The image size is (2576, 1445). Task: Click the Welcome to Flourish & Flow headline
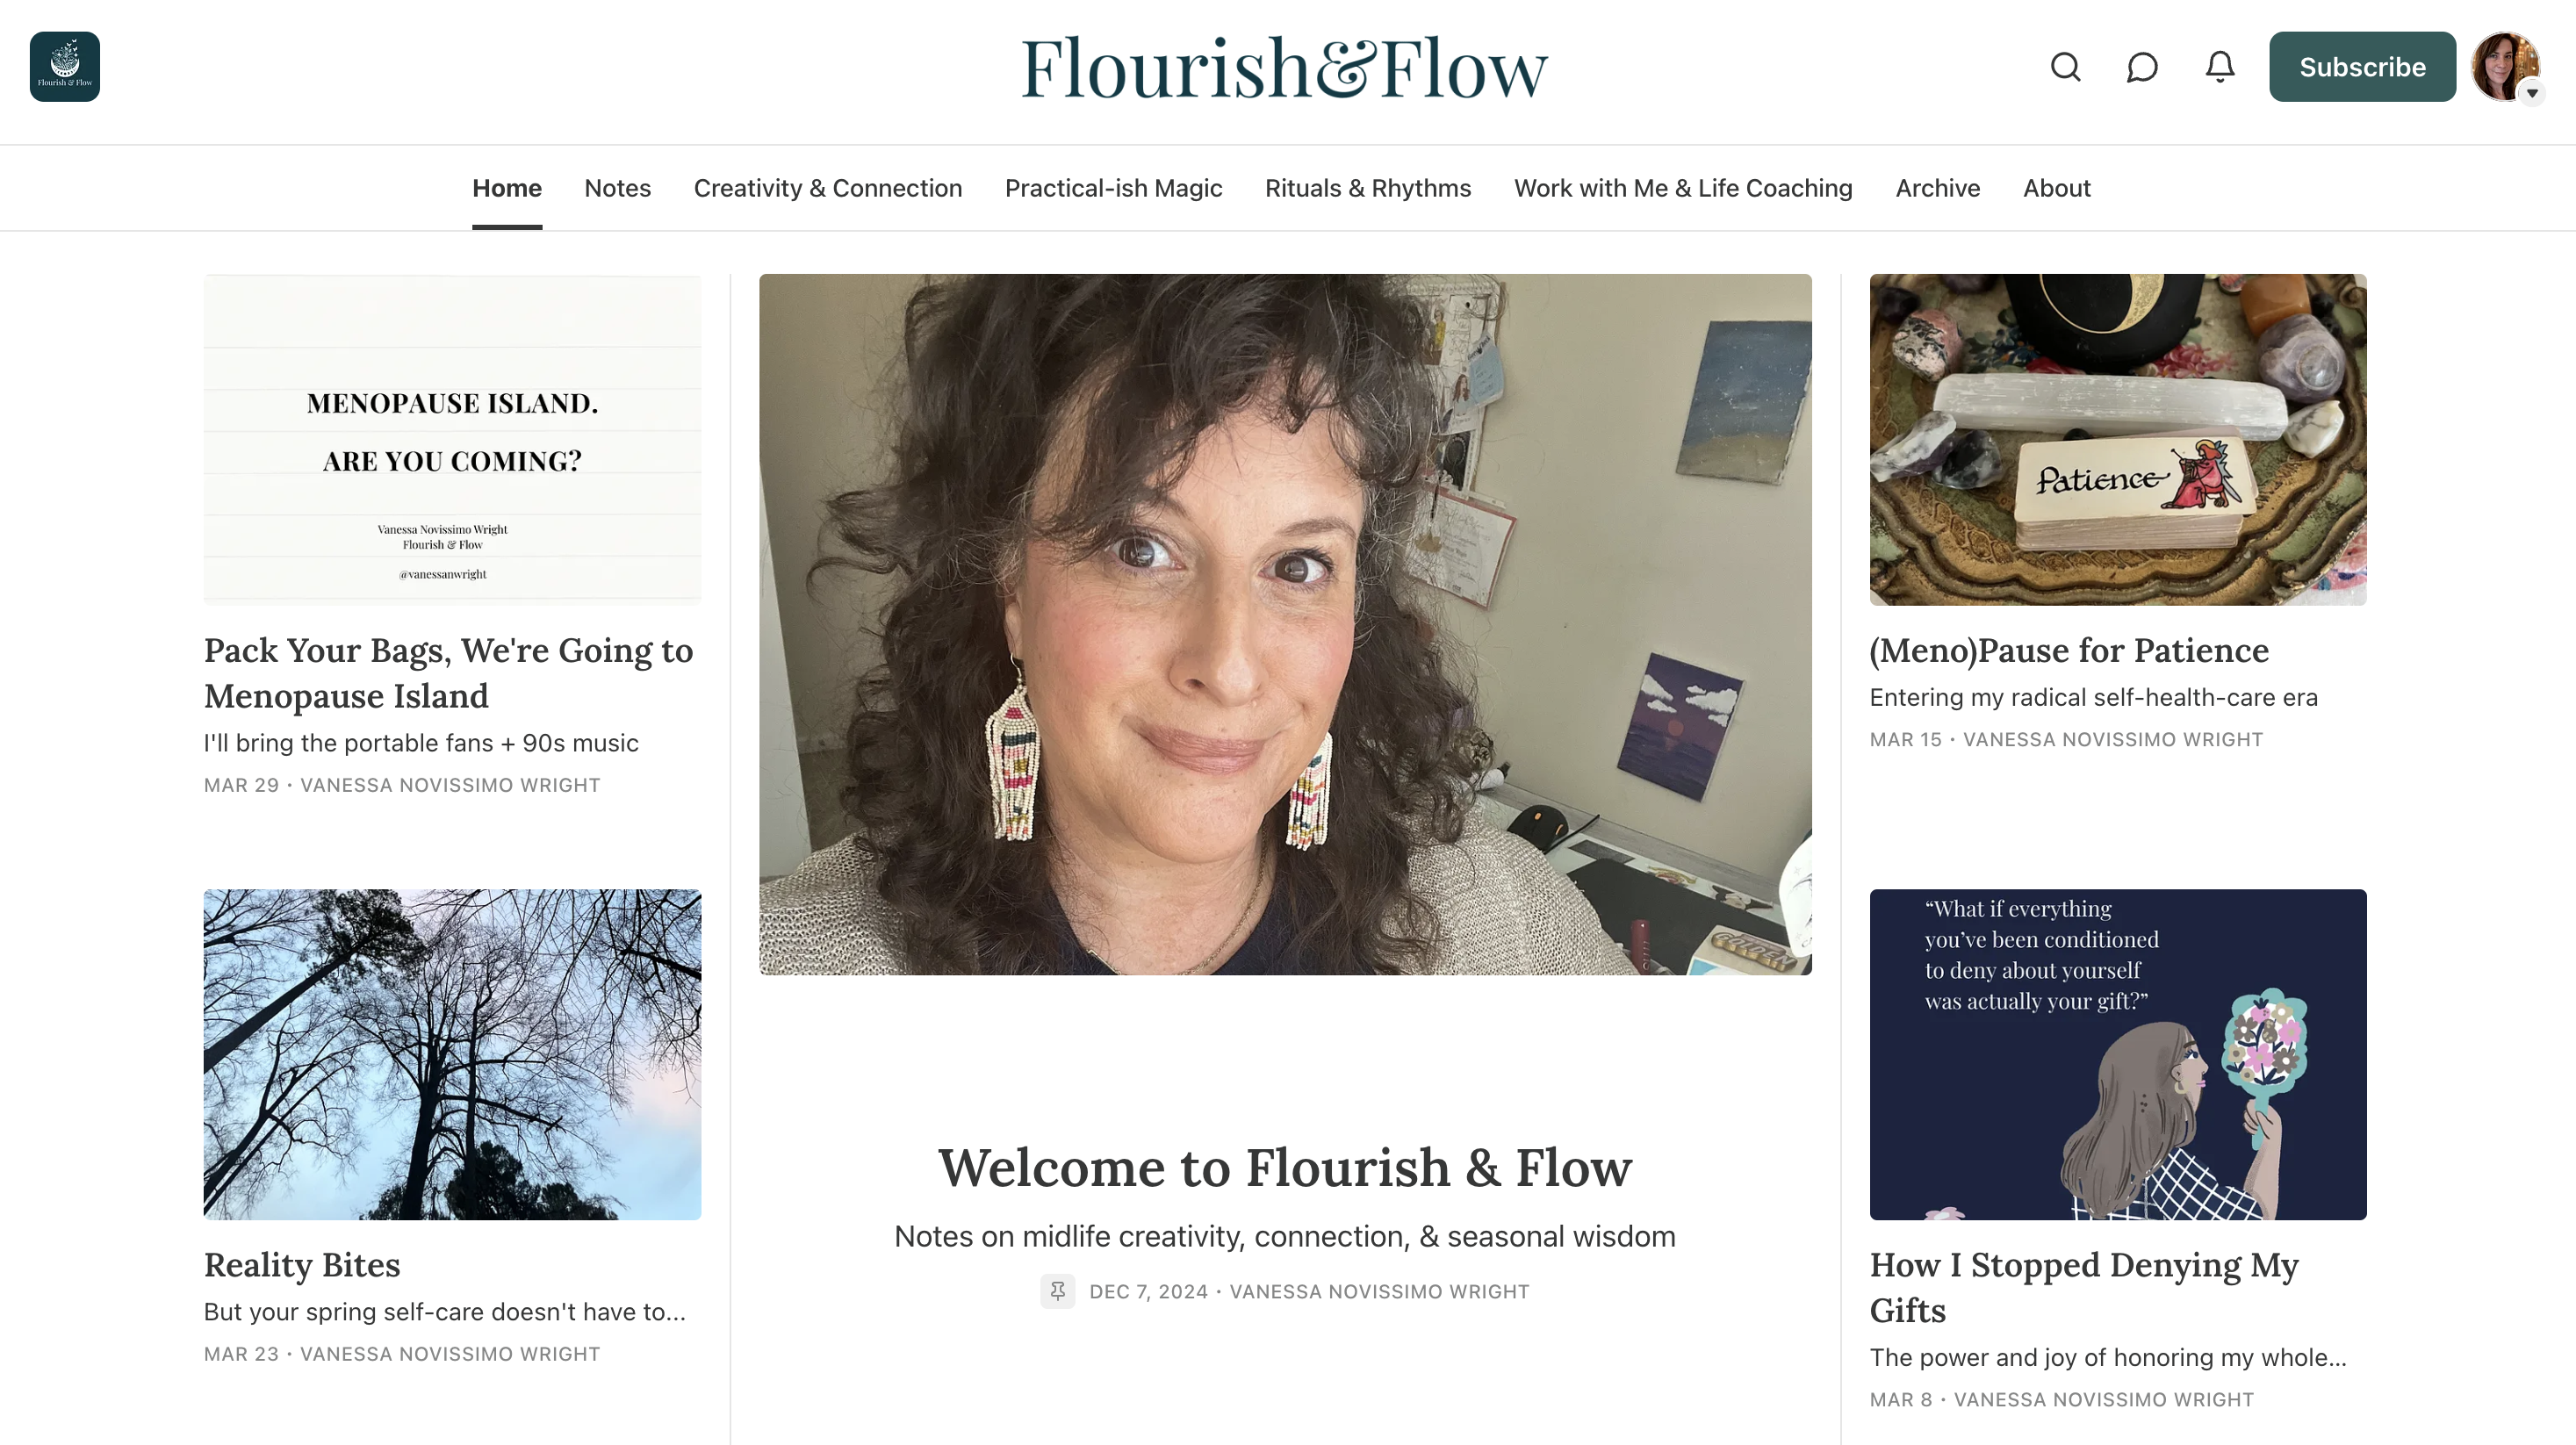coord(1284,1168)
